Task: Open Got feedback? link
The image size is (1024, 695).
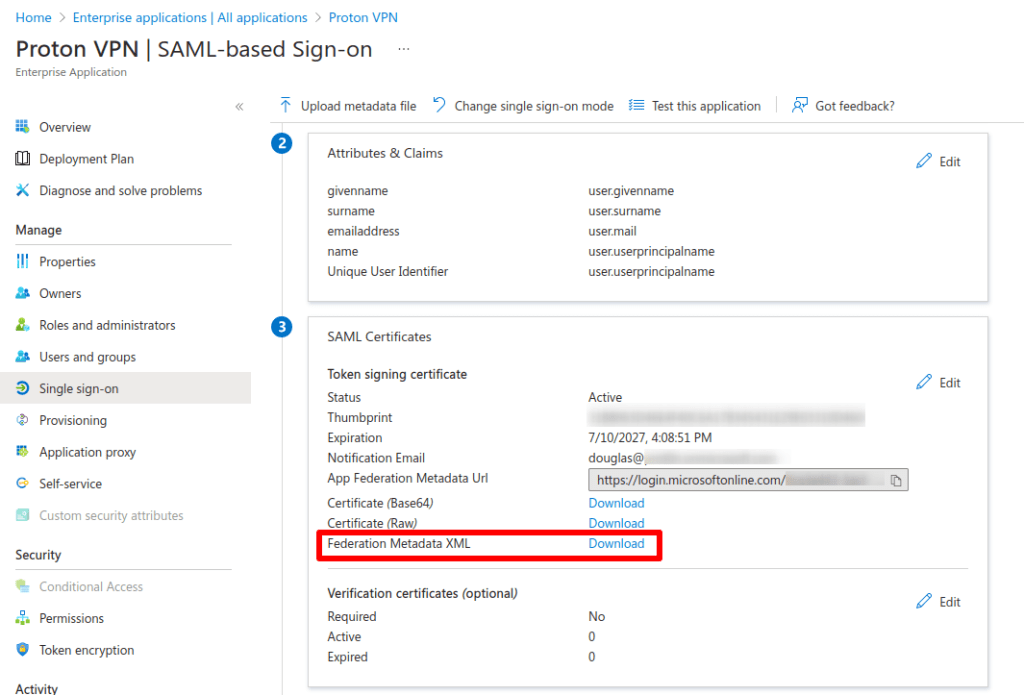Action: [854, 106]
